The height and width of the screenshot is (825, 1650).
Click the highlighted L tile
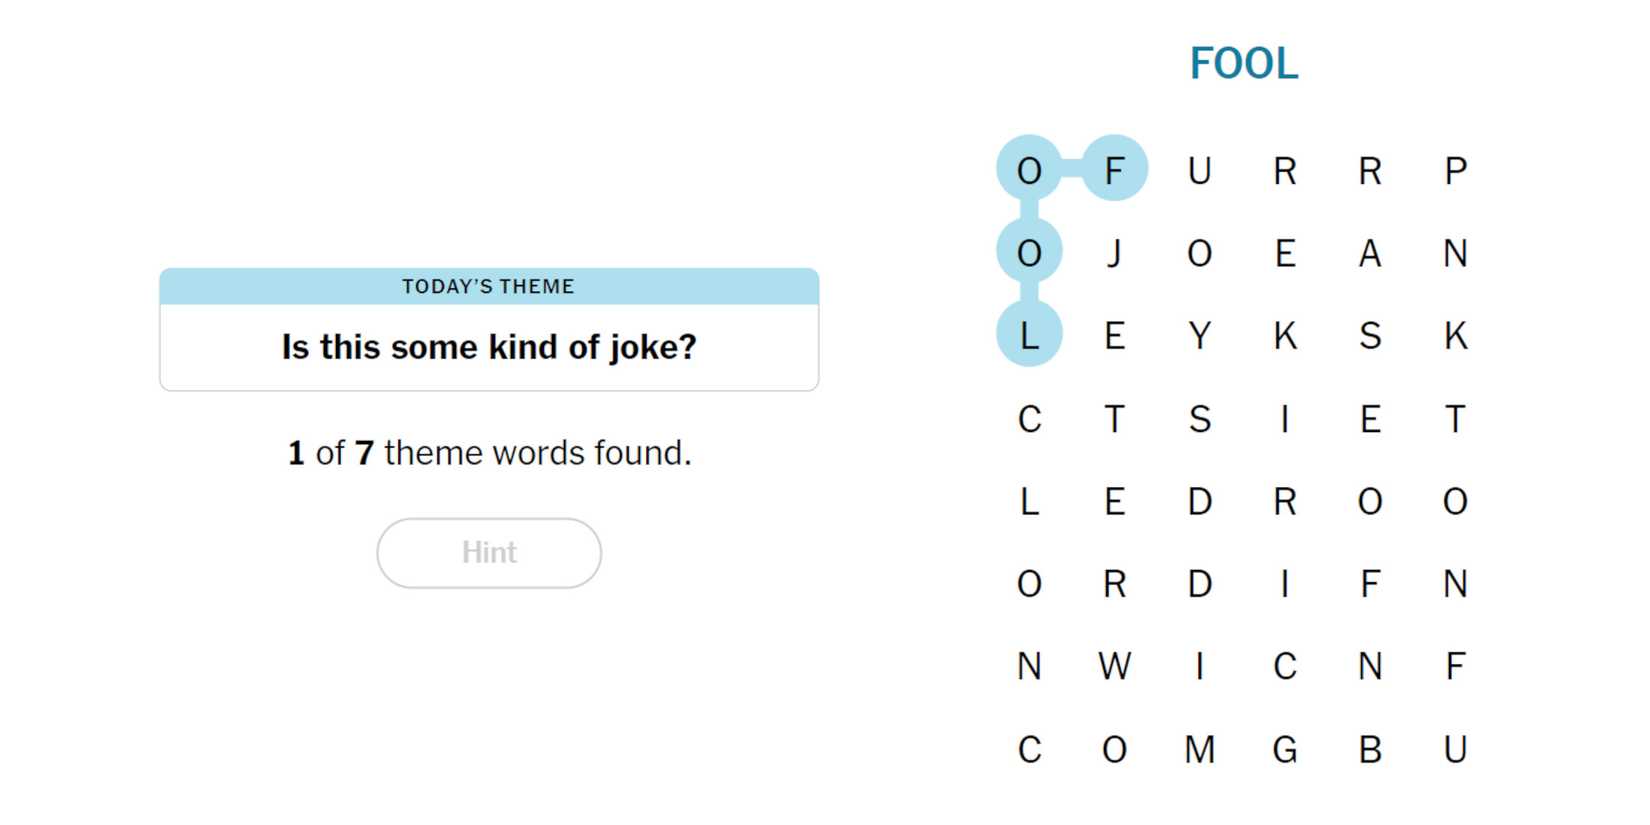click(x=1029, y=336)
